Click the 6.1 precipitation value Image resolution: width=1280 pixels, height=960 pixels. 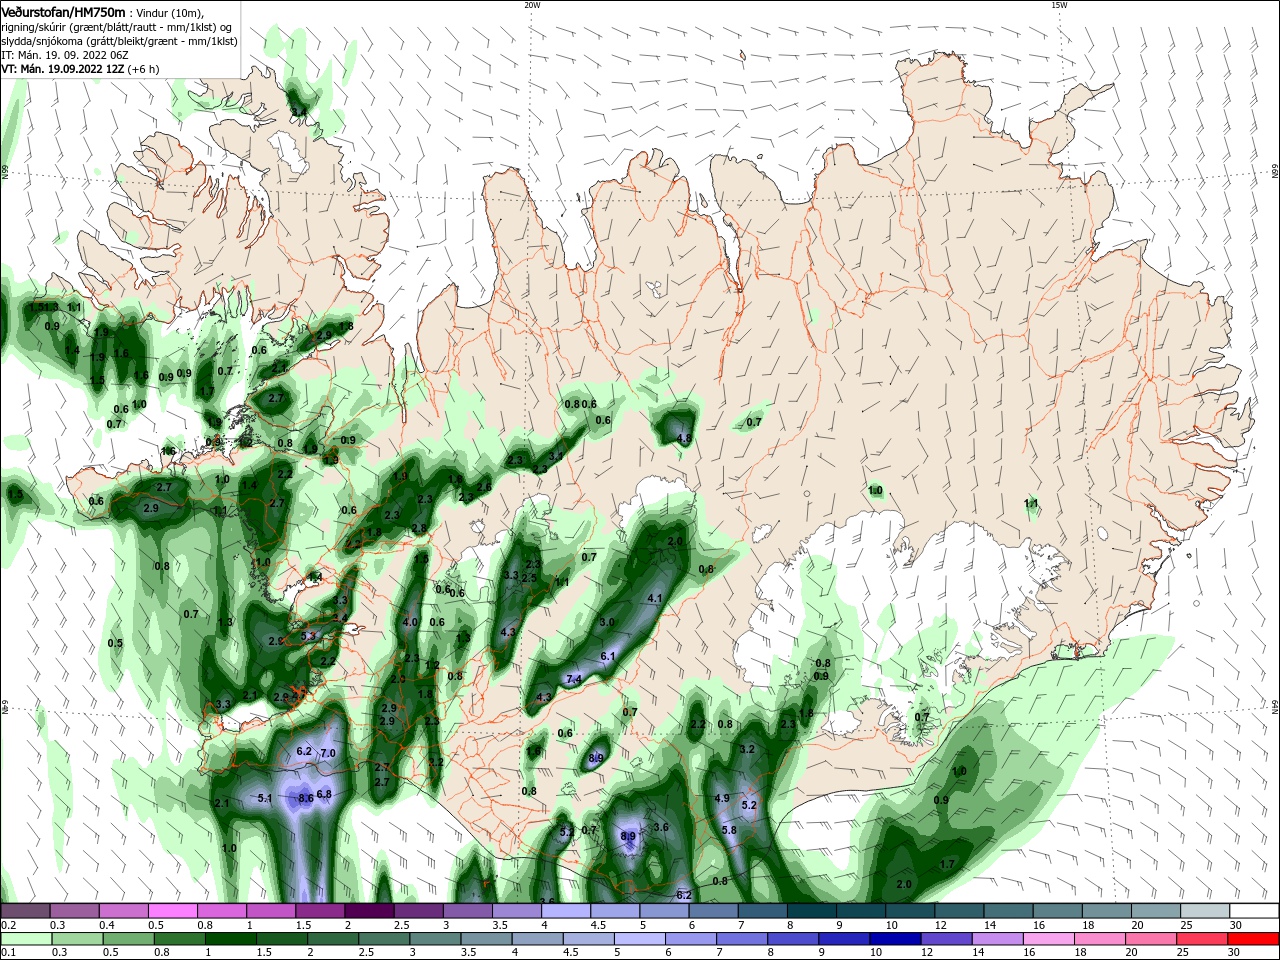coord(607,656)
